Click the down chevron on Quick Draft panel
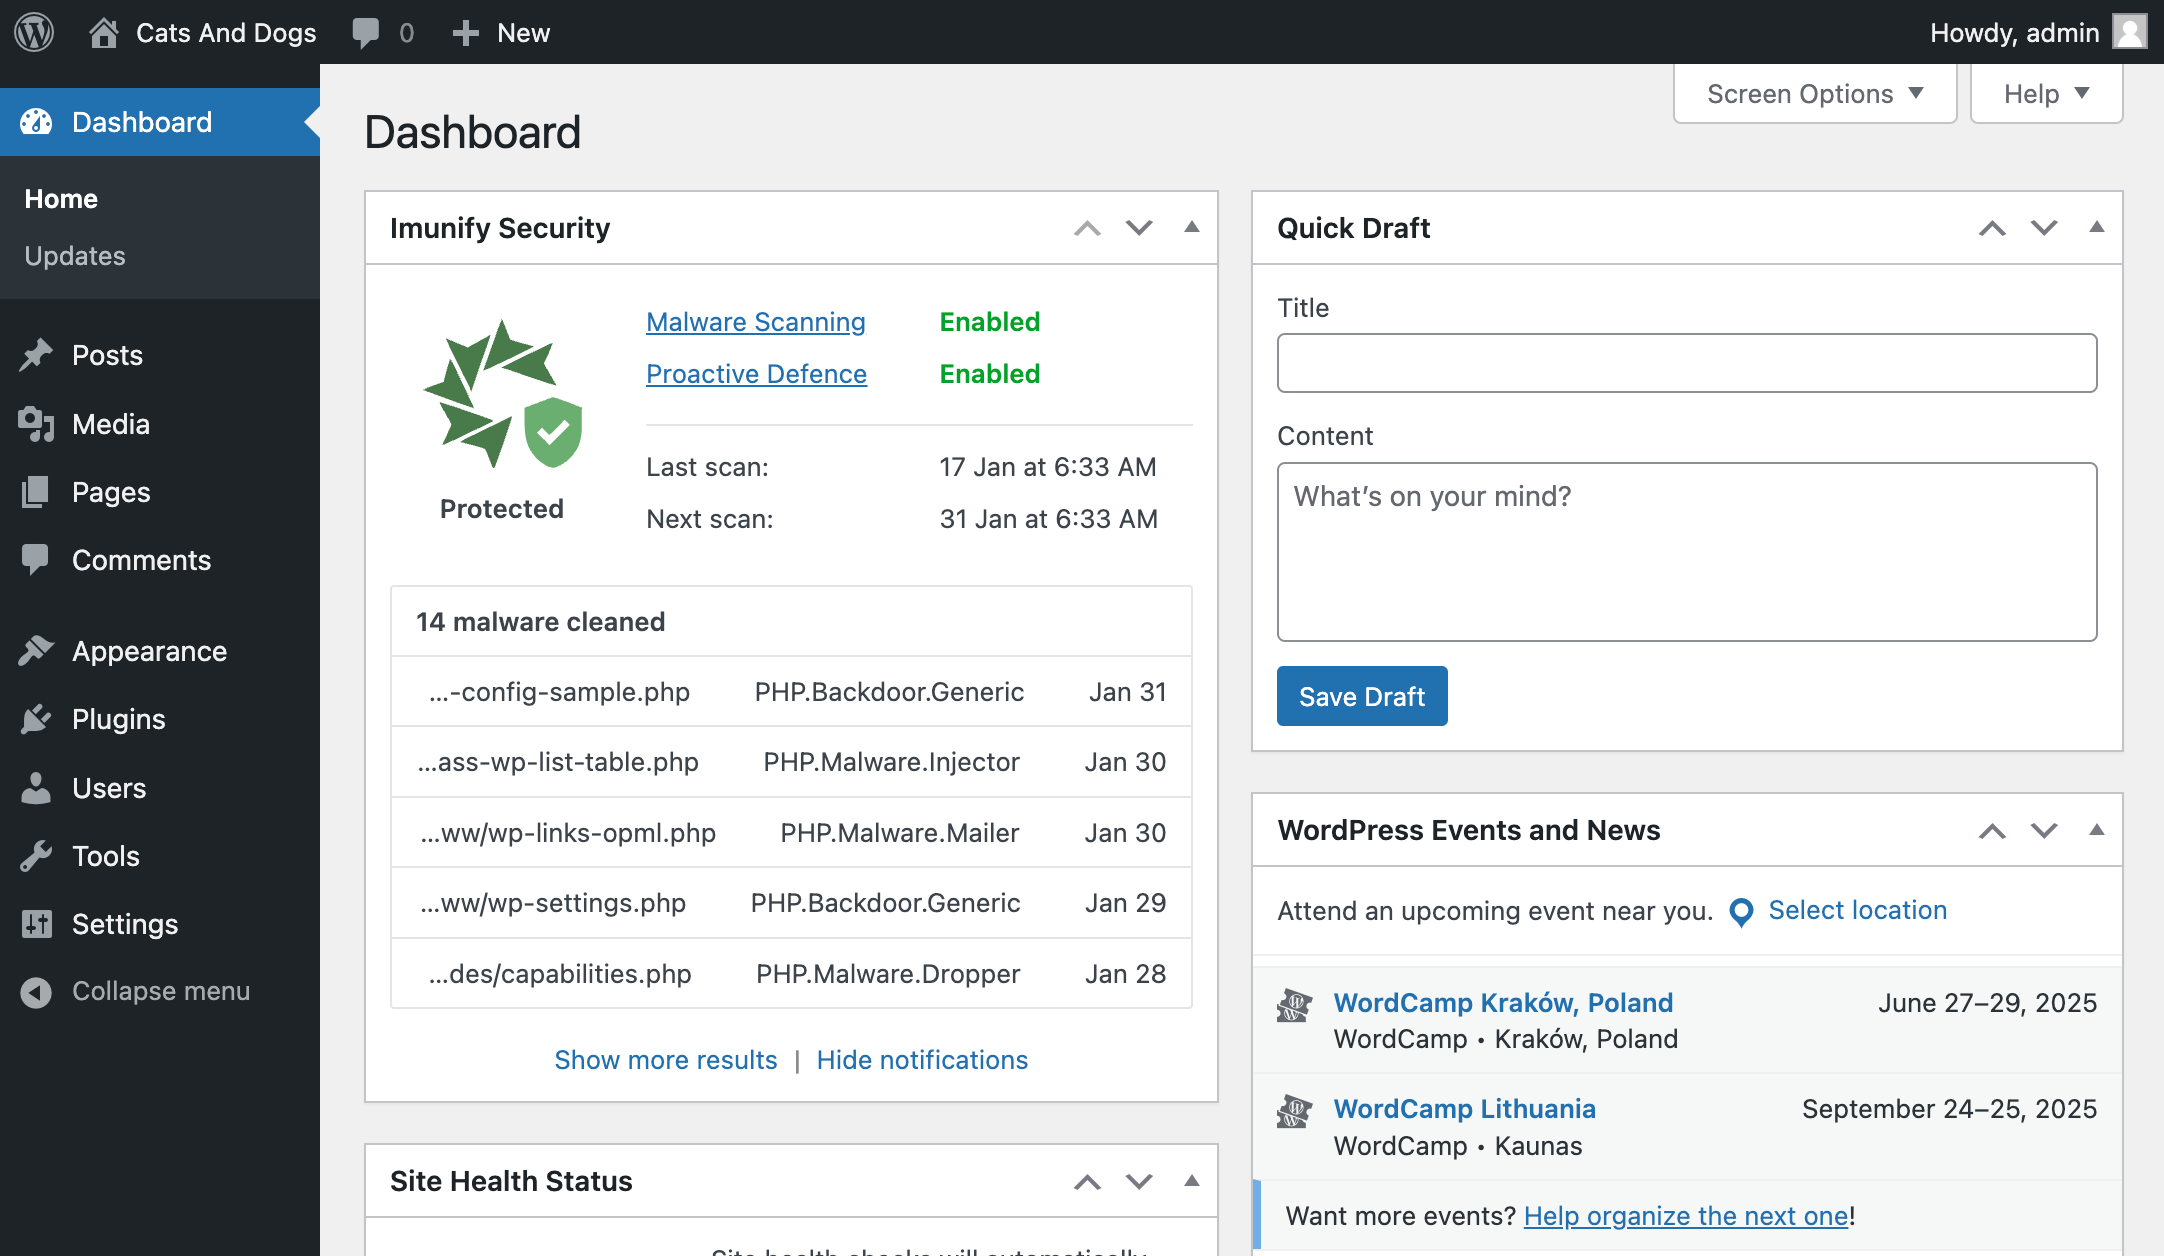The width and height of the screenshot is (2164, 1256). tap(2043, 228)
